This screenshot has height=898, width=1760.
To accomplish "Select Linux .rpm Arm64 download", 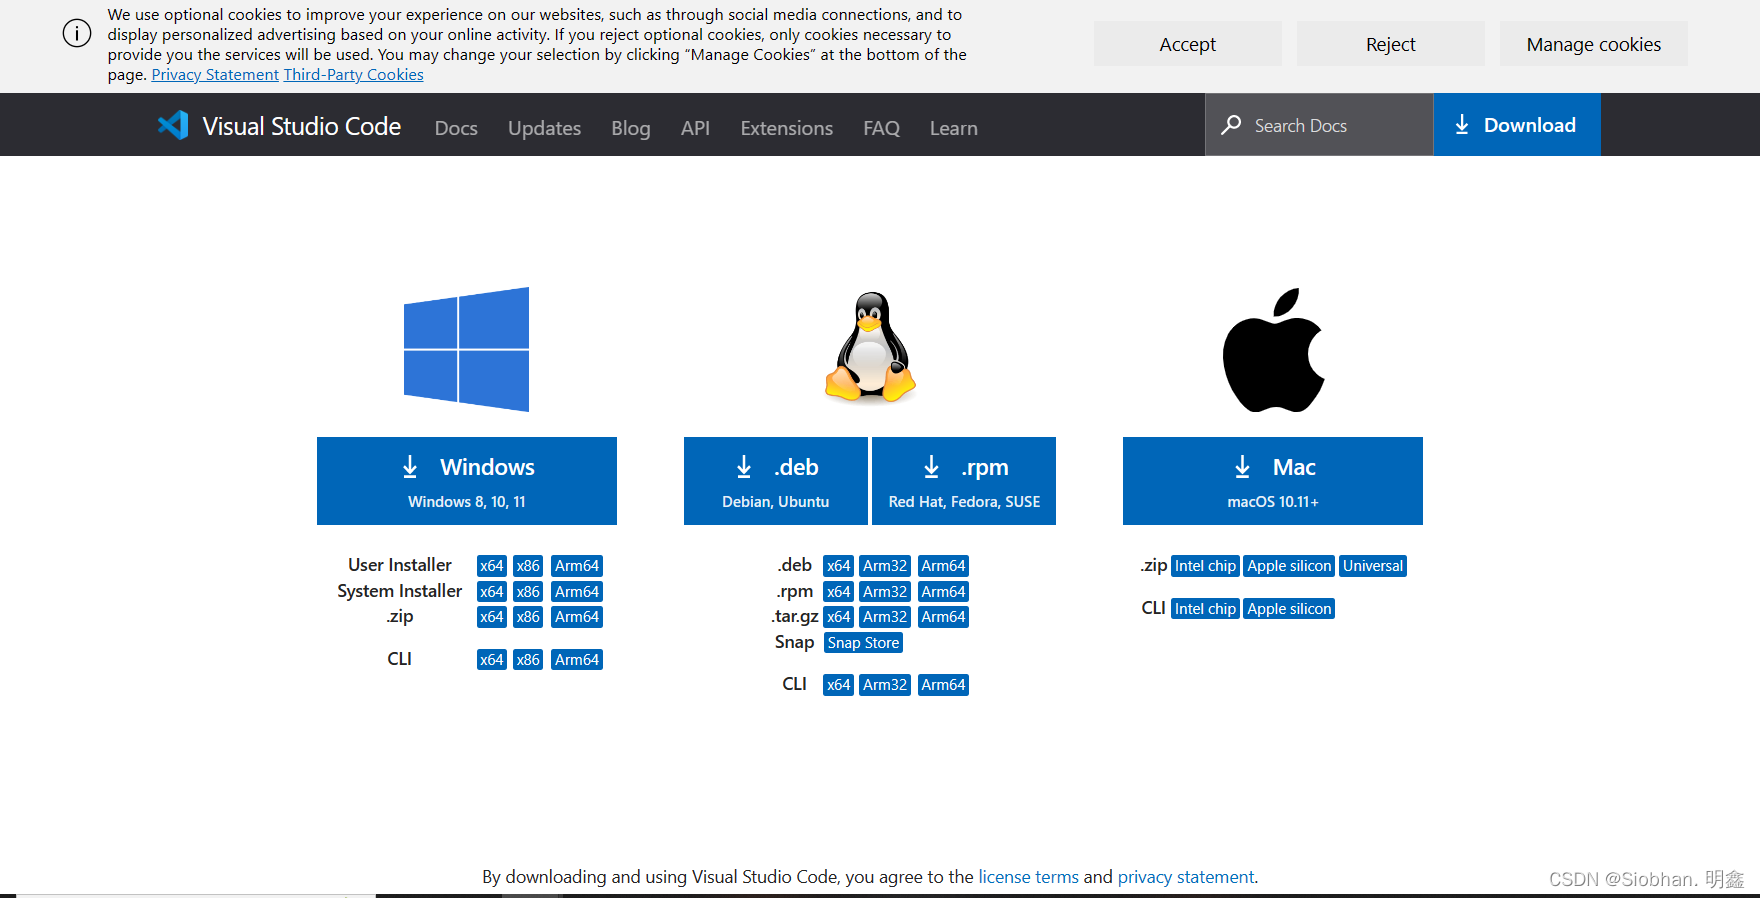I will 944,592.
